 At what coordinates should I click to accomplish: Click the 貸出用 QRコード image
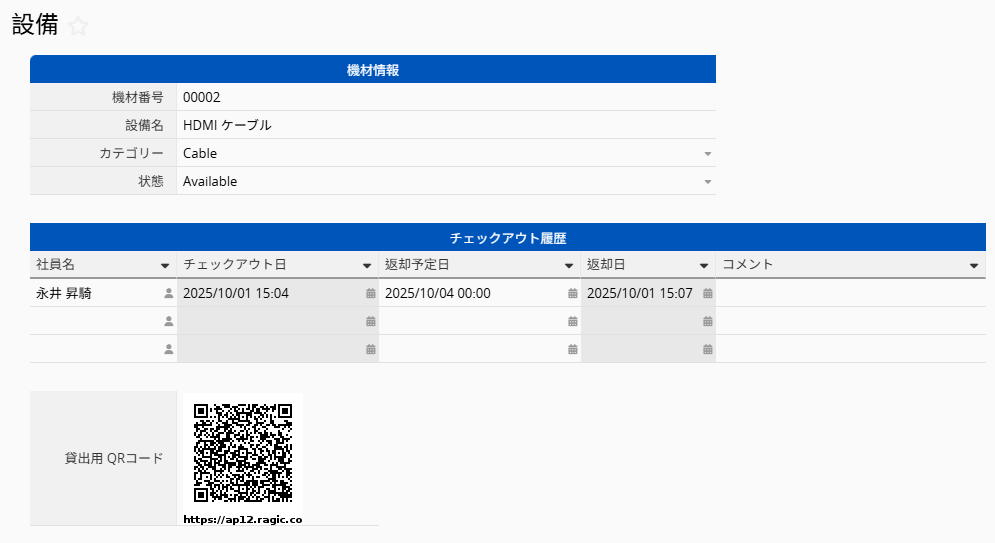pos(243,453)
